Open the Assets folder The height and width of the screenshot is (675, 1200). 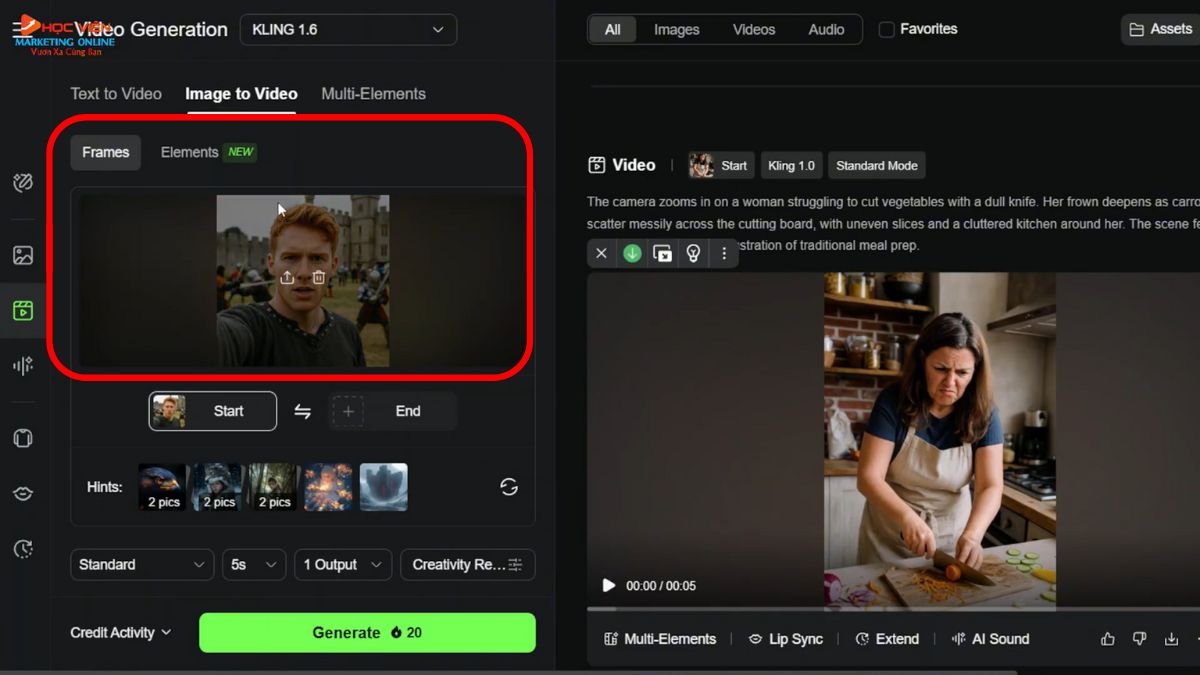pyautogui.click(x=1160, y=29)
